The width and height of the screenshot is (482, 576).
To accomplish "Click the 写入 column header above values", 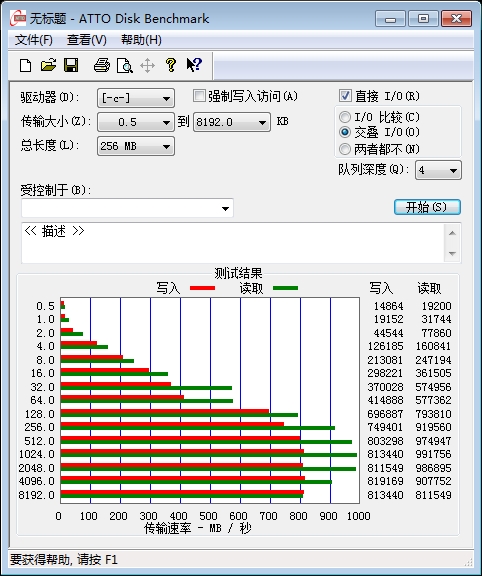I will point(381,288).
